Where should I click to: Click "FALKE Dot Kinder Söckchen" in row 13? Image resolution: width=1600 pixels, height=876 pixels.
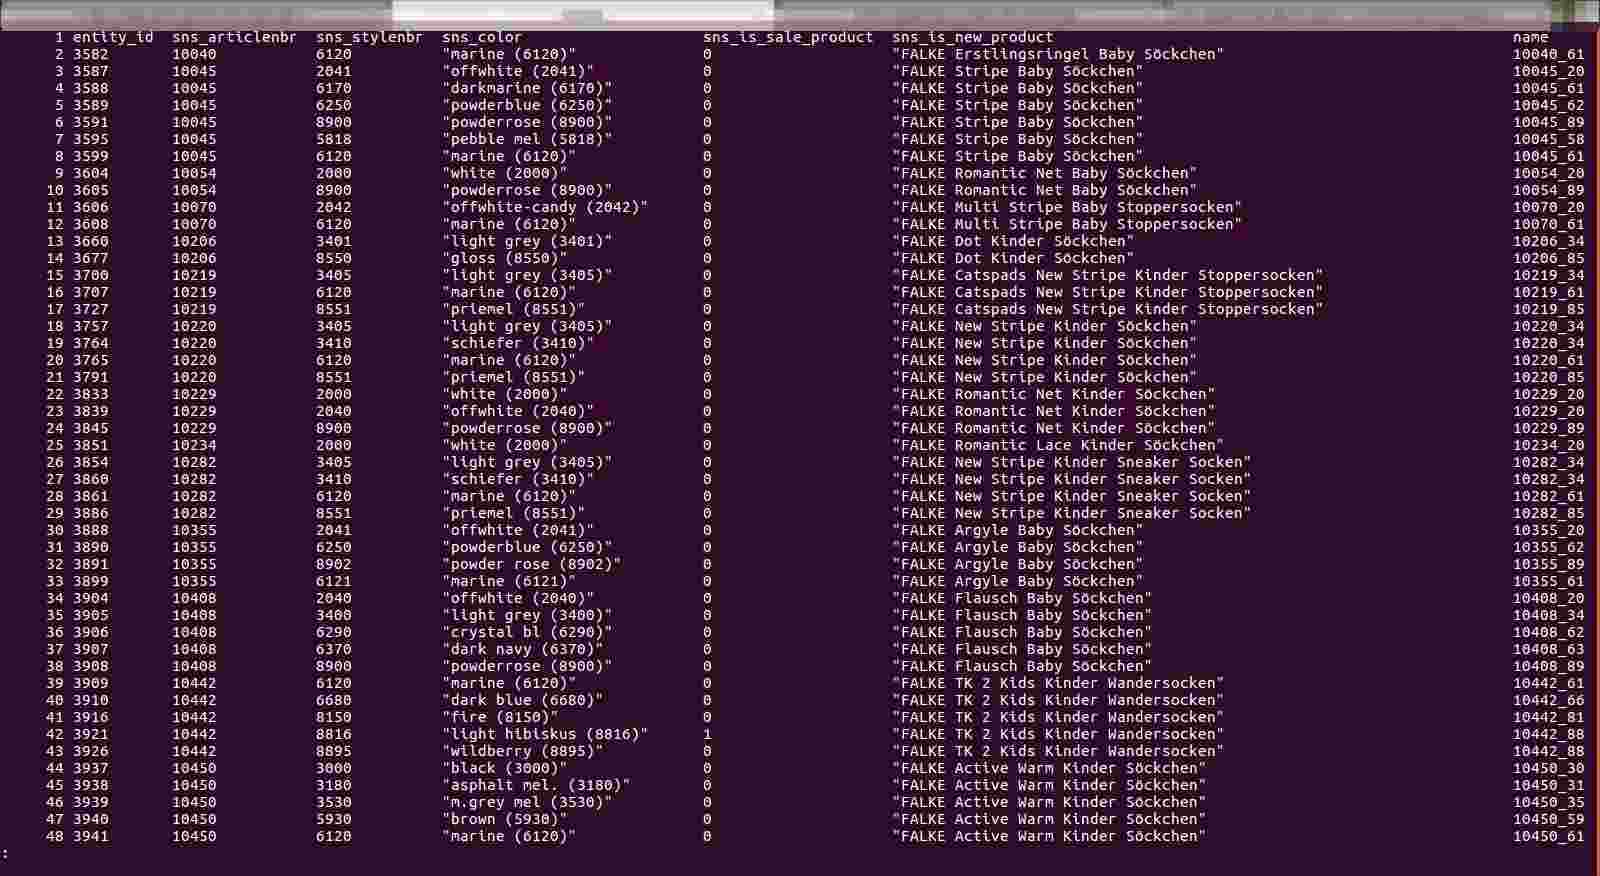1013,241
